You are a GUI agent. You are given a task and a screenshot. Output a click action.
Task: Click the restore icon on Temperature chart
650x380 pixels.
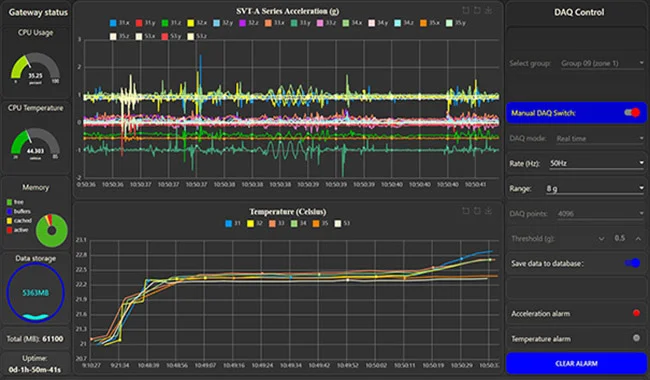coord(477,211)
